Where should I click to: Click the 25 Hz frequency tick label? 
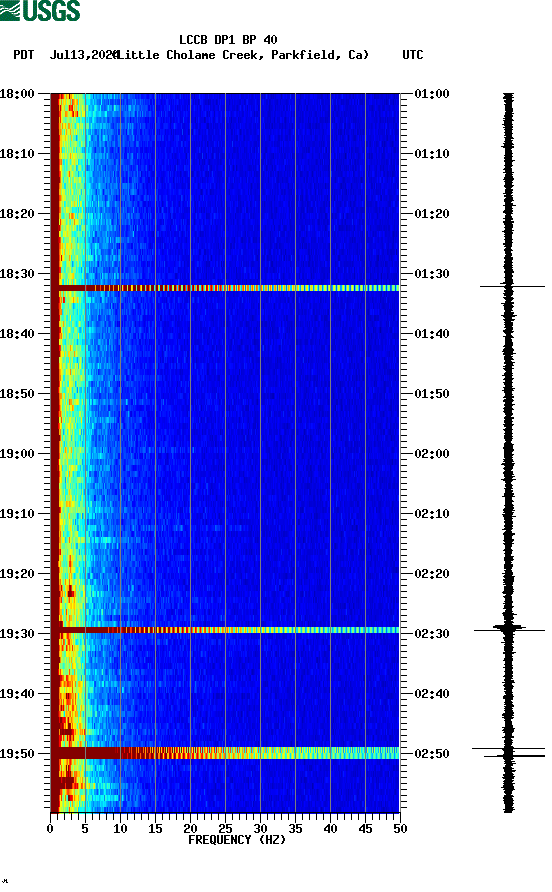pos(225,829)
